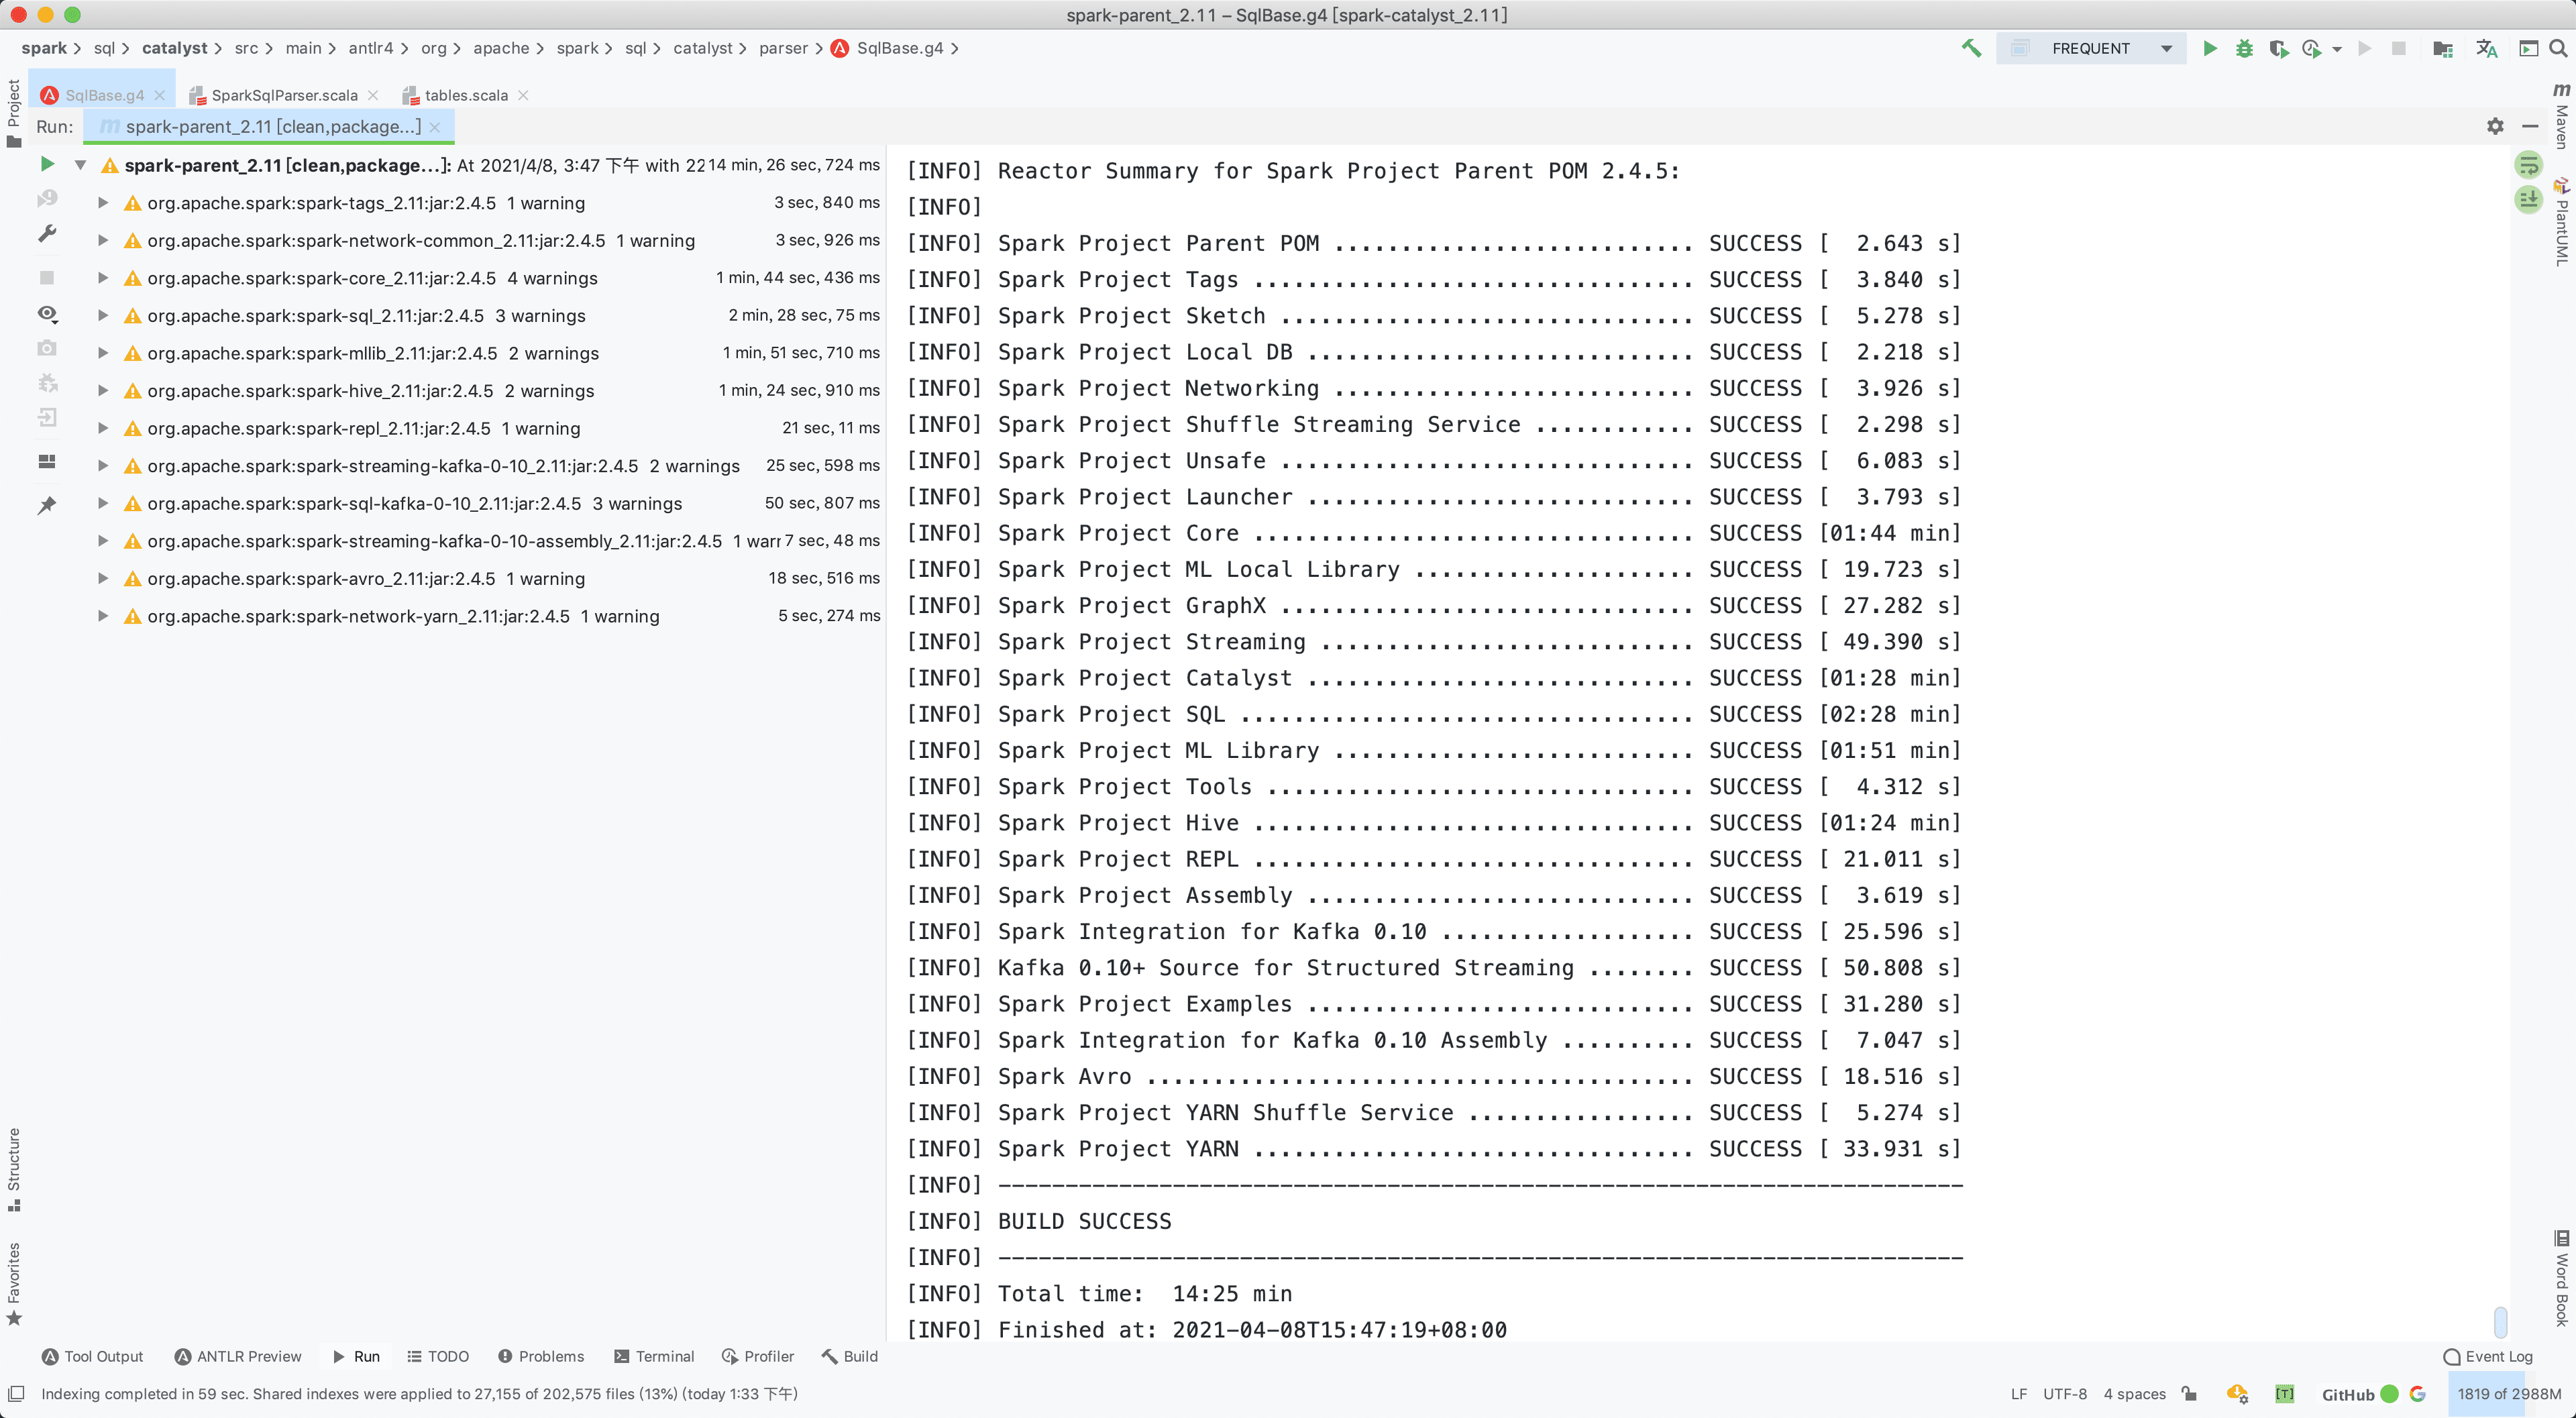The height and width of the screenshot is (1418, 2576).
Task: Toggle soft-wrap in console output
Action: (2528, 165)
